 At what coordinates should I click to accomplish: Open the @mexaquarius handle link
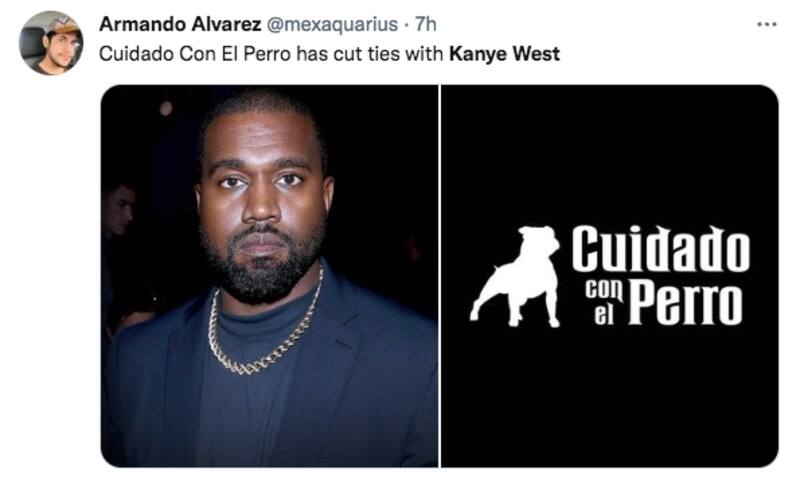click(332, 24)
